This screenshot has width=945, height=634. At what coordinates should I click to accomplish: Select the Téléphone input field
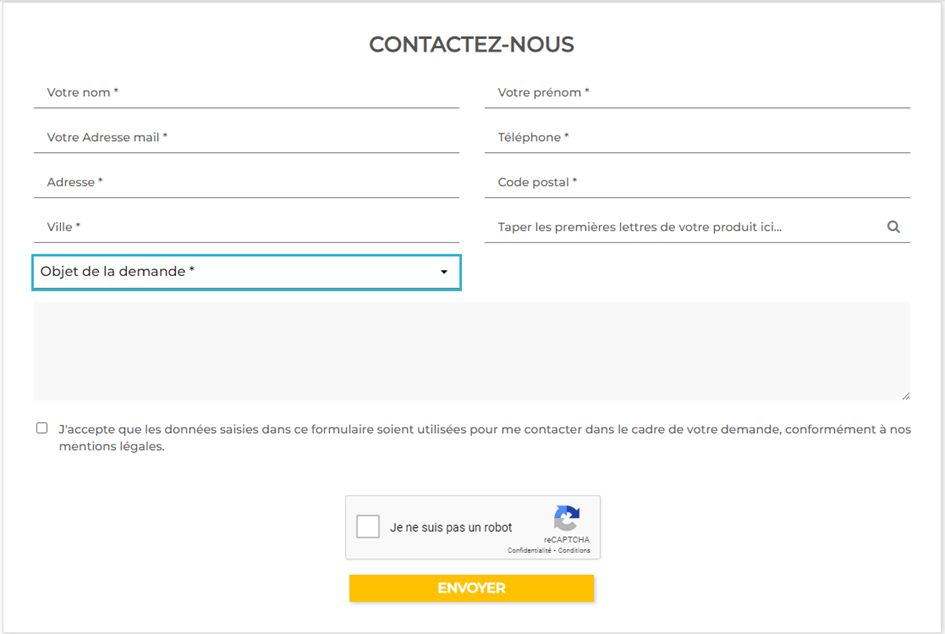point(697,137)
